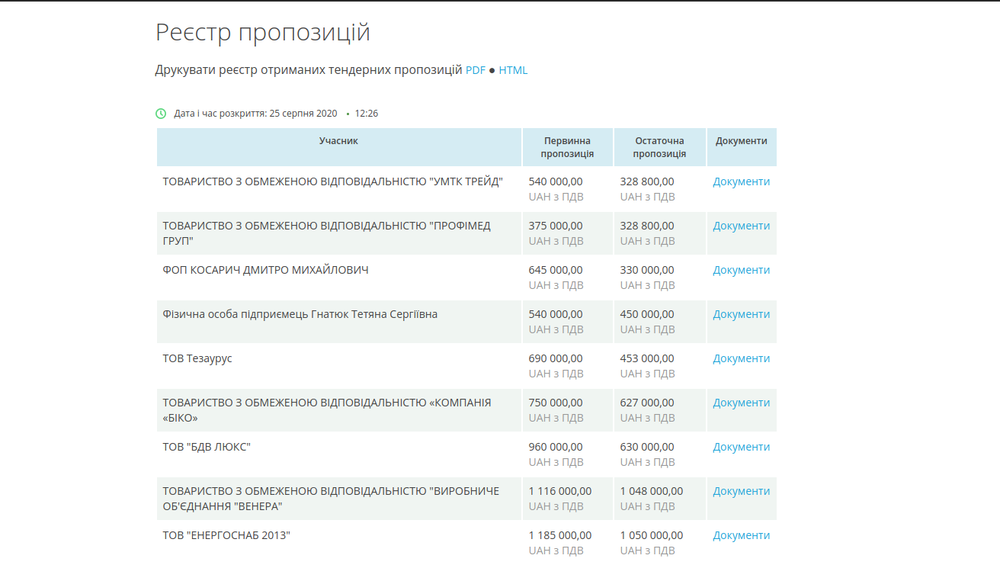Open Документи for Гнатюк Тетяна Сергіївна
This screenshot has width=1000, height=581.
[x=741, y=314]
